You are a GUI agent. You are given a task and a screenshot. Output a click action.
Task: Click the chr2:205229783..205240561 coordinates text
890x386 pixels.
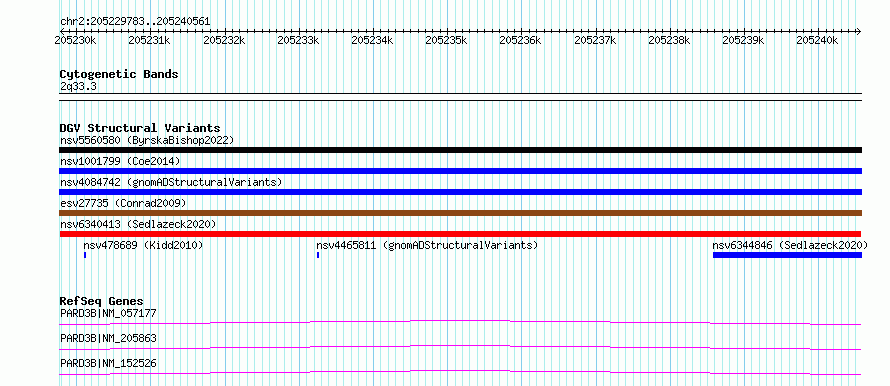point(135,22)
